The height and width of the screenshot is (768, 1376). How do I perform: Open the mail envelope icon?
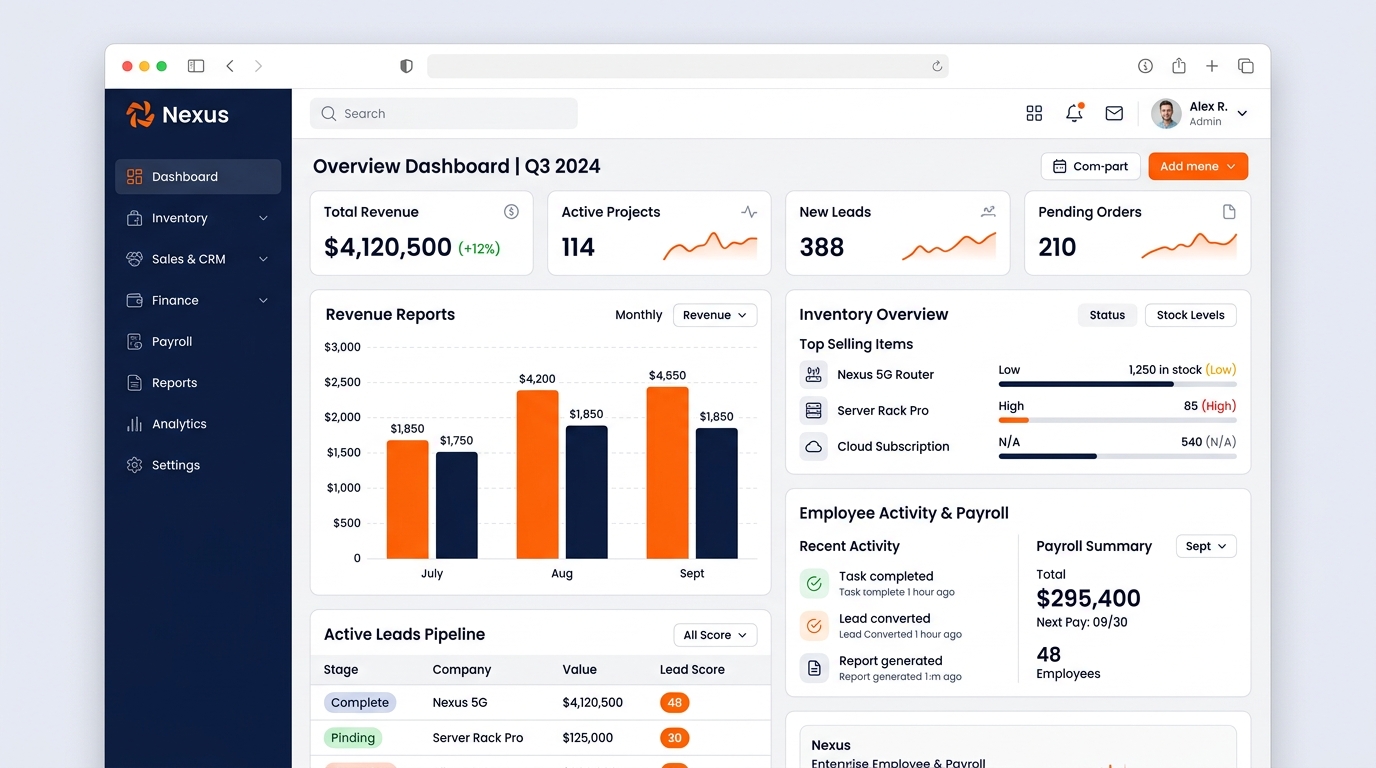click(1114, 113)
